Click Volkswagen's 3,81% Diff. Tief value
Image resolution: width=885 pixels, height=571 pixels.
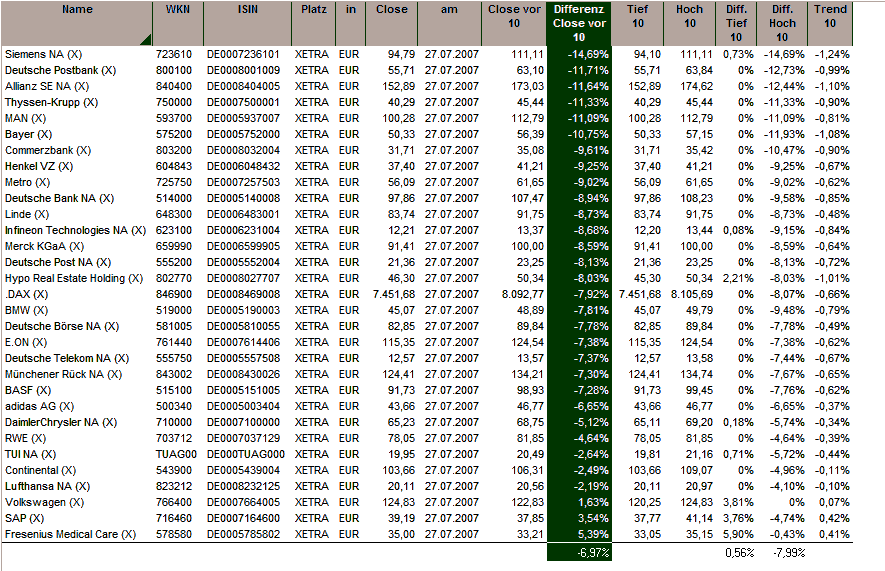pos(738,502)
